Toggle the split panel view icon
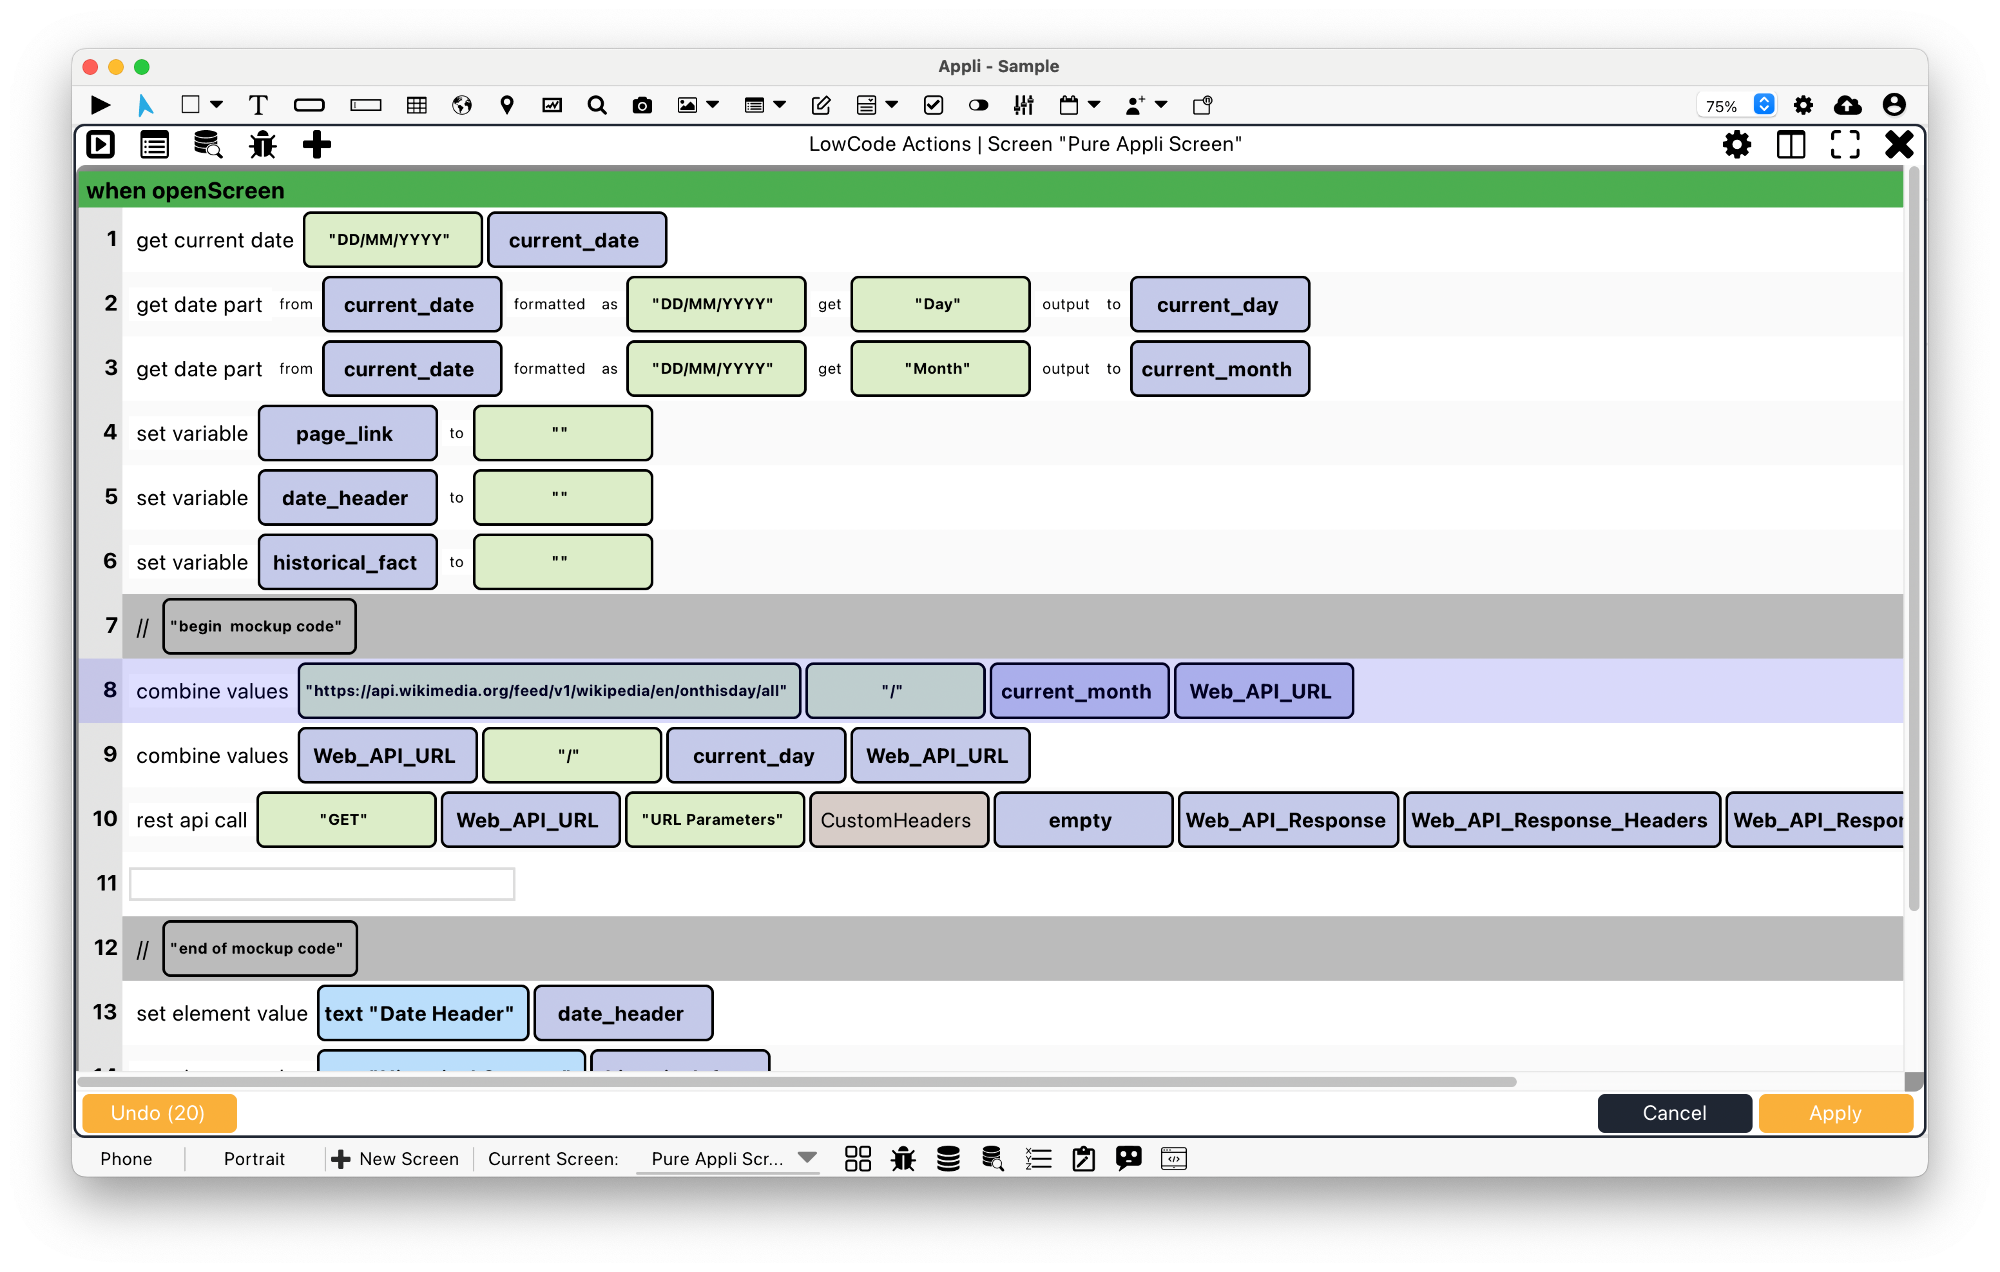This screenshot has height=1272, width=2000. click(x=1791, y=145)
